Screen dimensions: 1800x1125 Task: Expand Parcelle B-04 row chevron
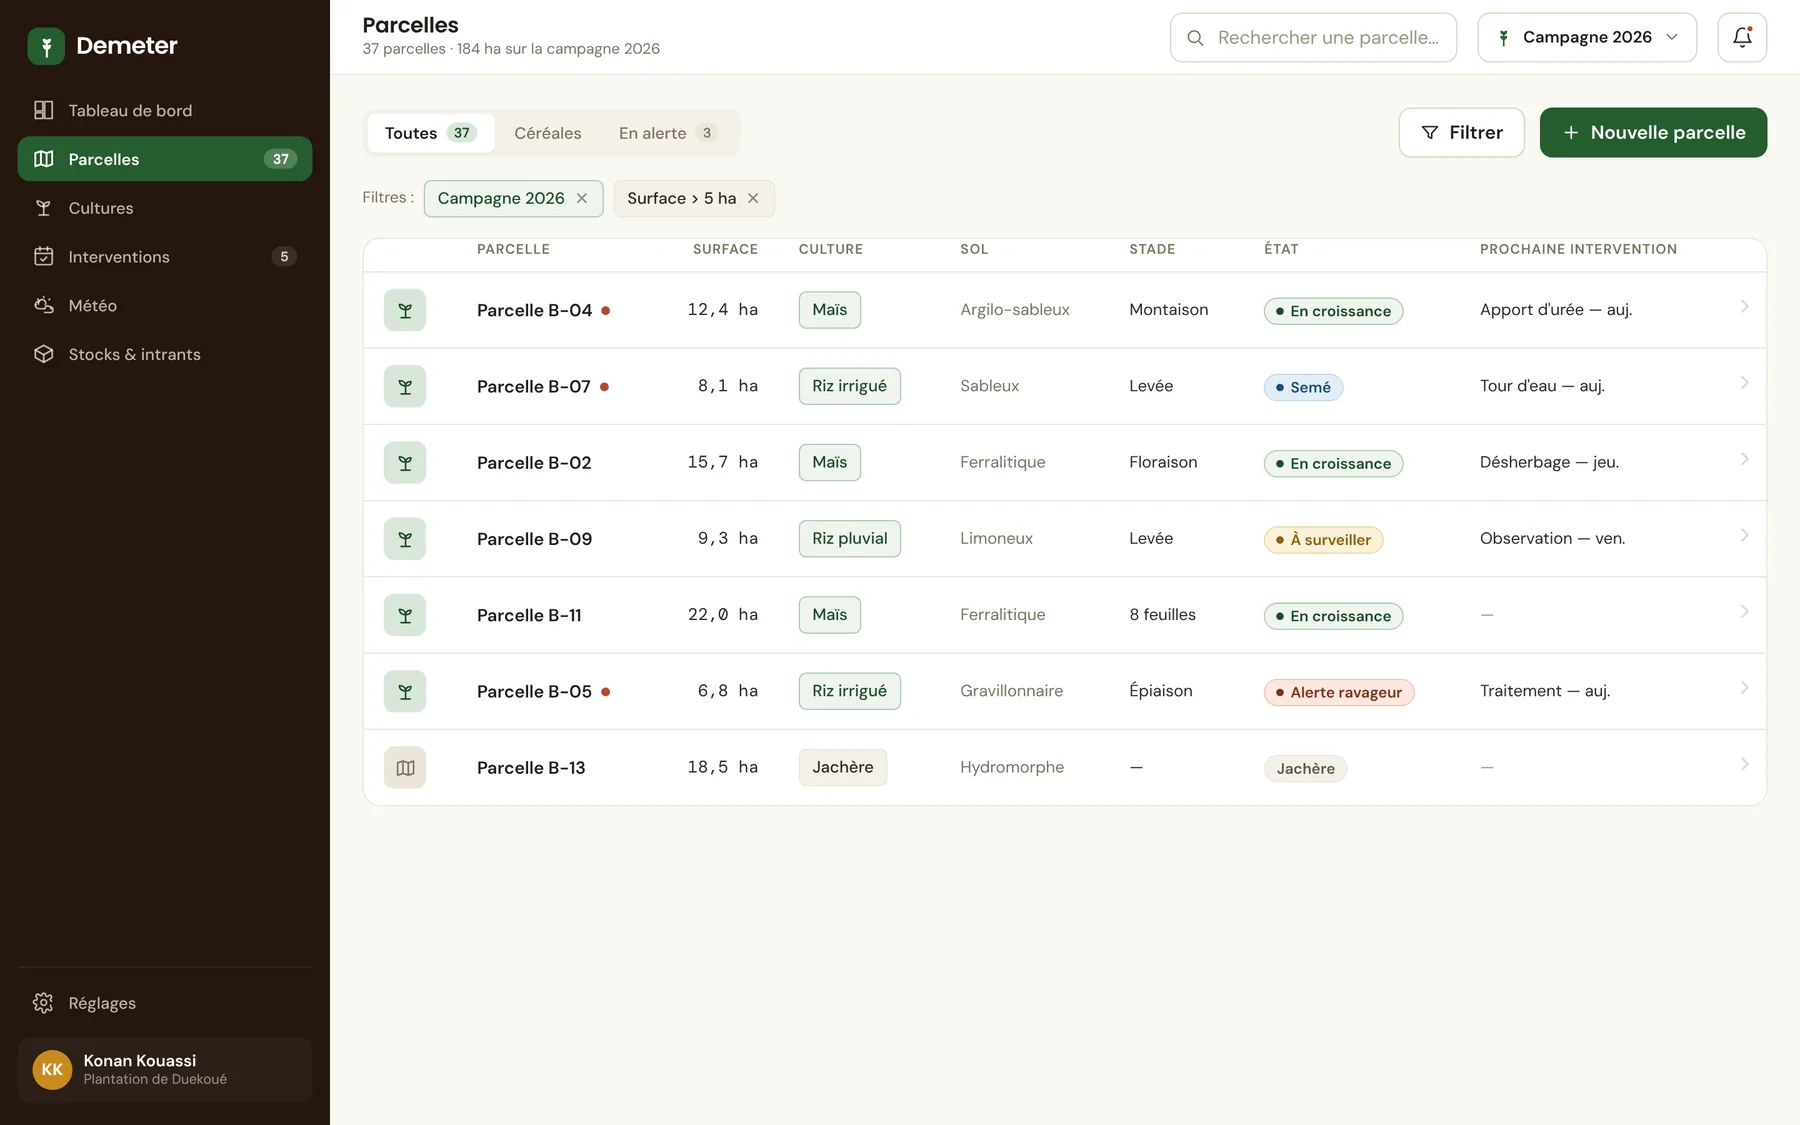pyautogui.click(x=1744, y=307)
